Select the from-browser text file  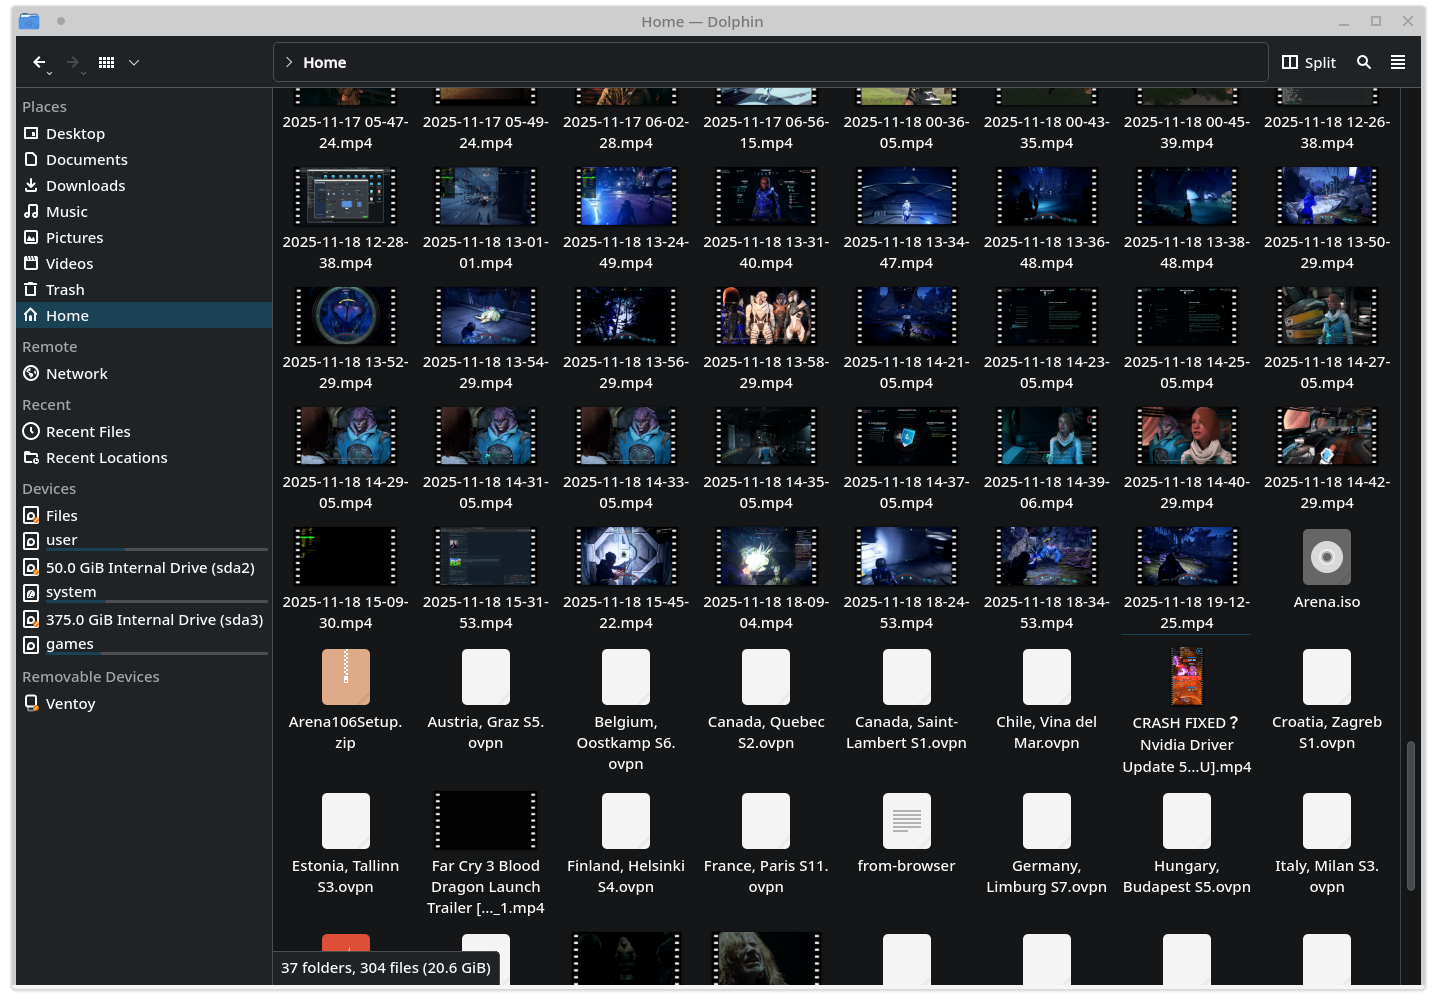coord(906,833)
